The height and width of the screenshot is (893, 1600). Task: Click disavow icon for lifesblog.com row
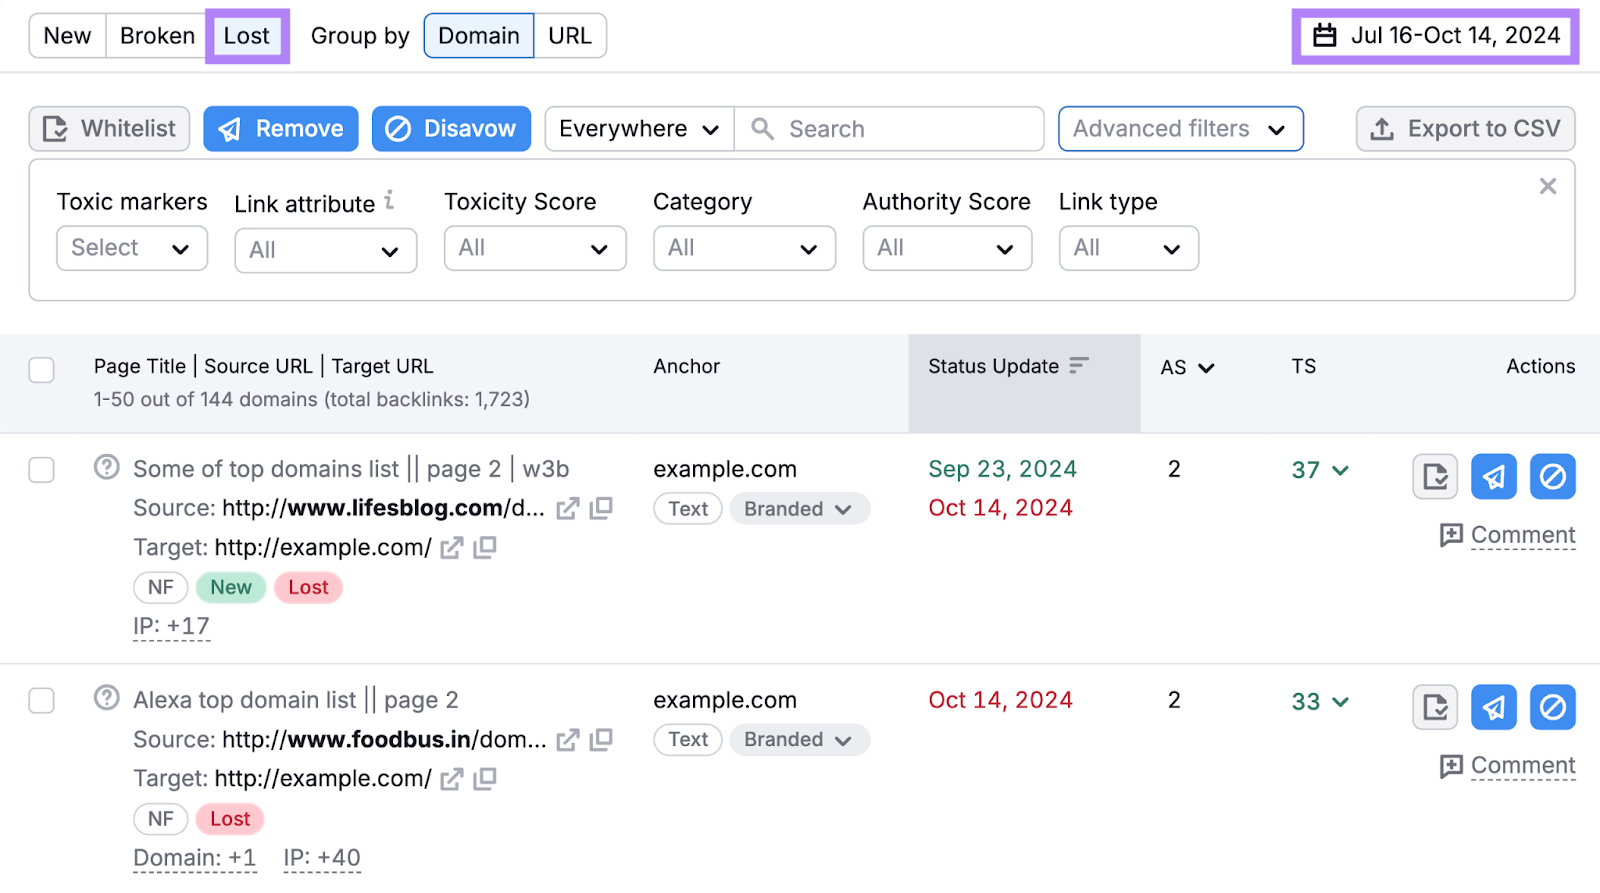click(1552, 476)
